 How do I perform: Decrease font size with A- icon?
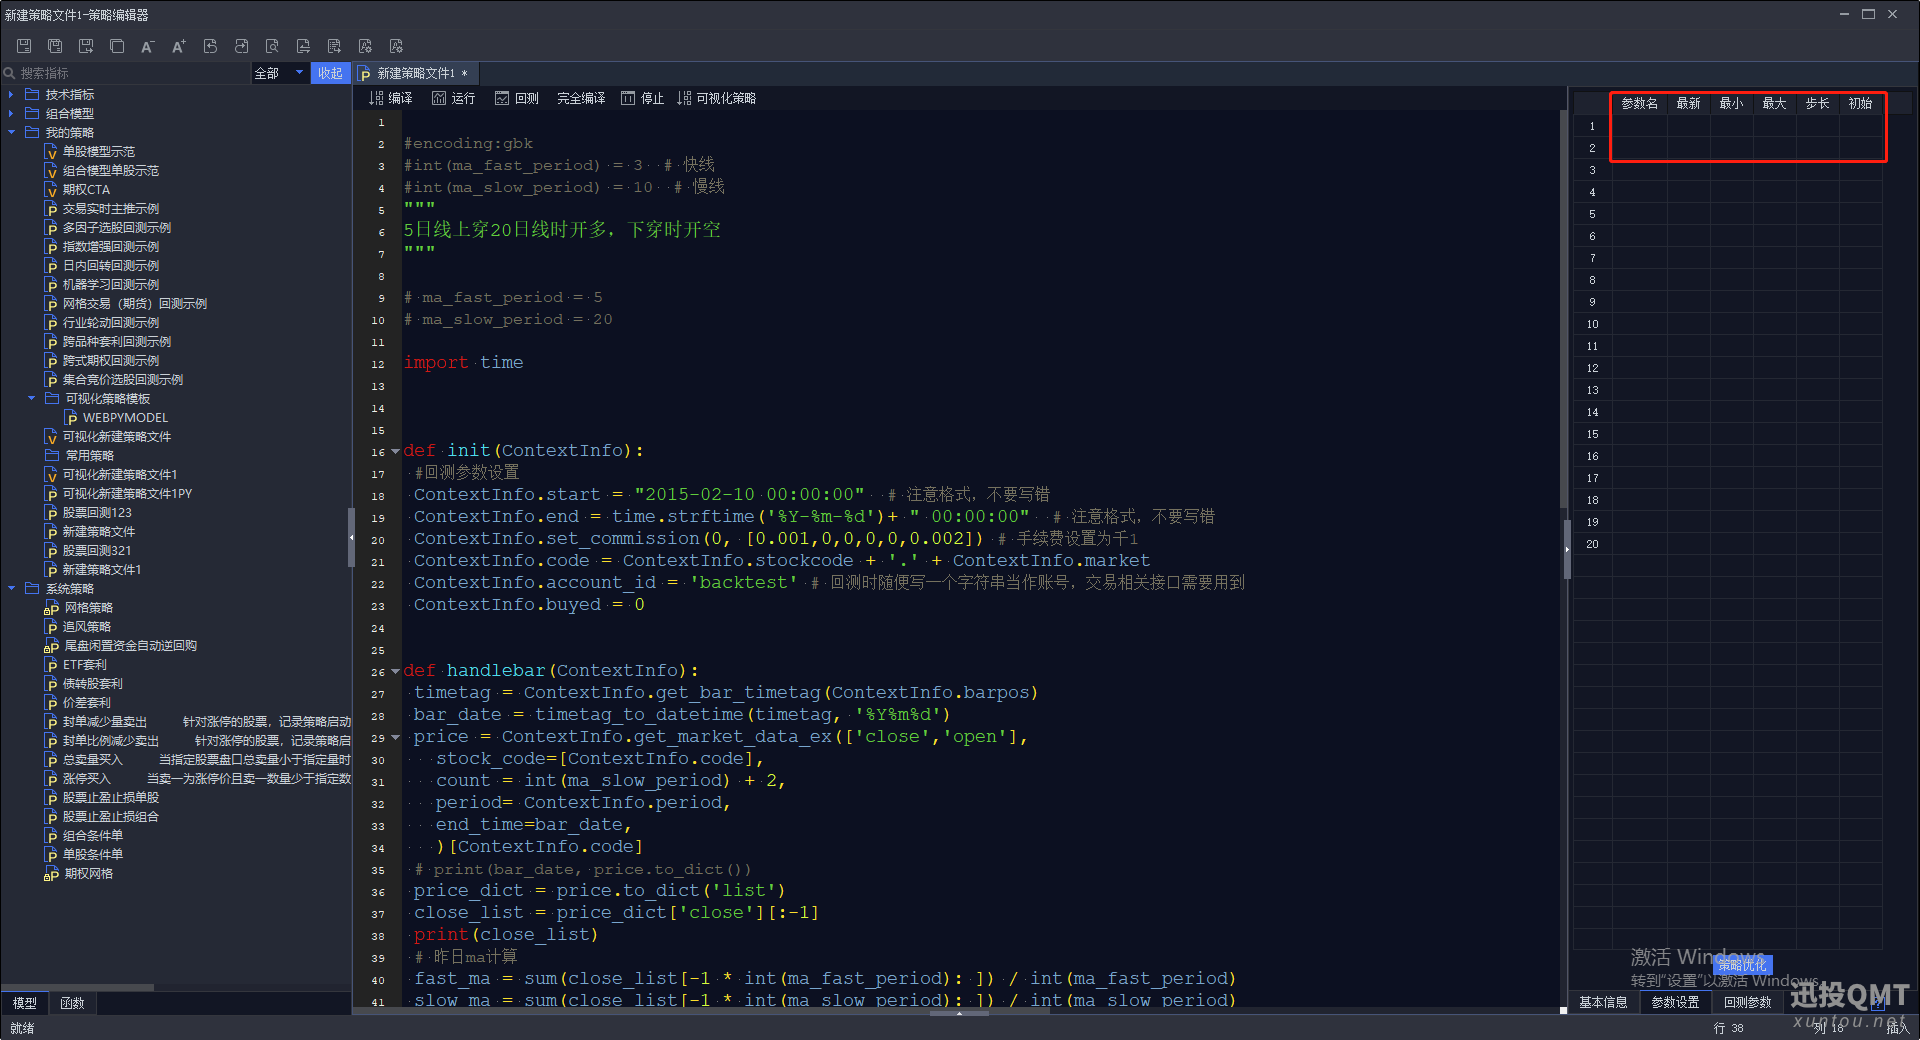148,46
